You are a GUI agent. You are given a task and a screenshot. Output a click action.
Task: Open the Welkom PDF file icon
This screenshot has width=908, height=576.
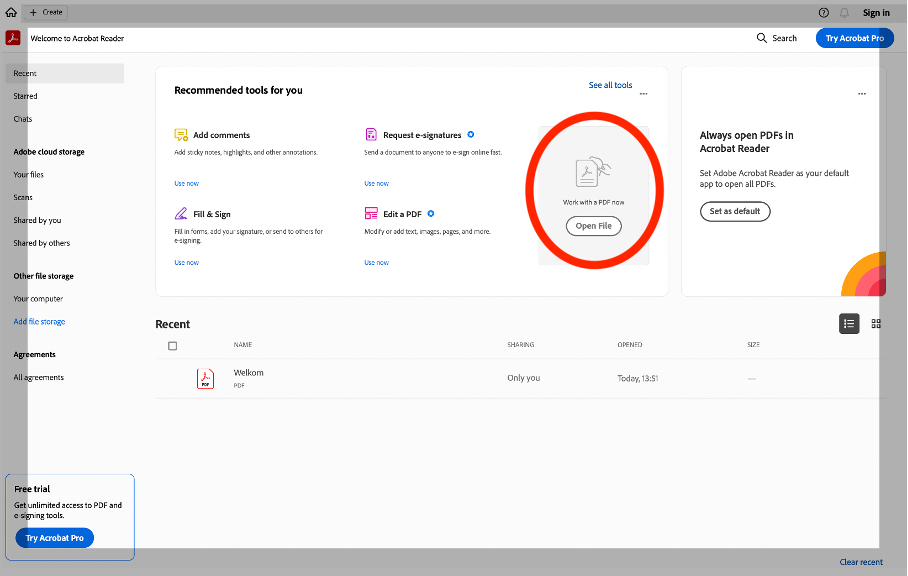click(205, 379)
